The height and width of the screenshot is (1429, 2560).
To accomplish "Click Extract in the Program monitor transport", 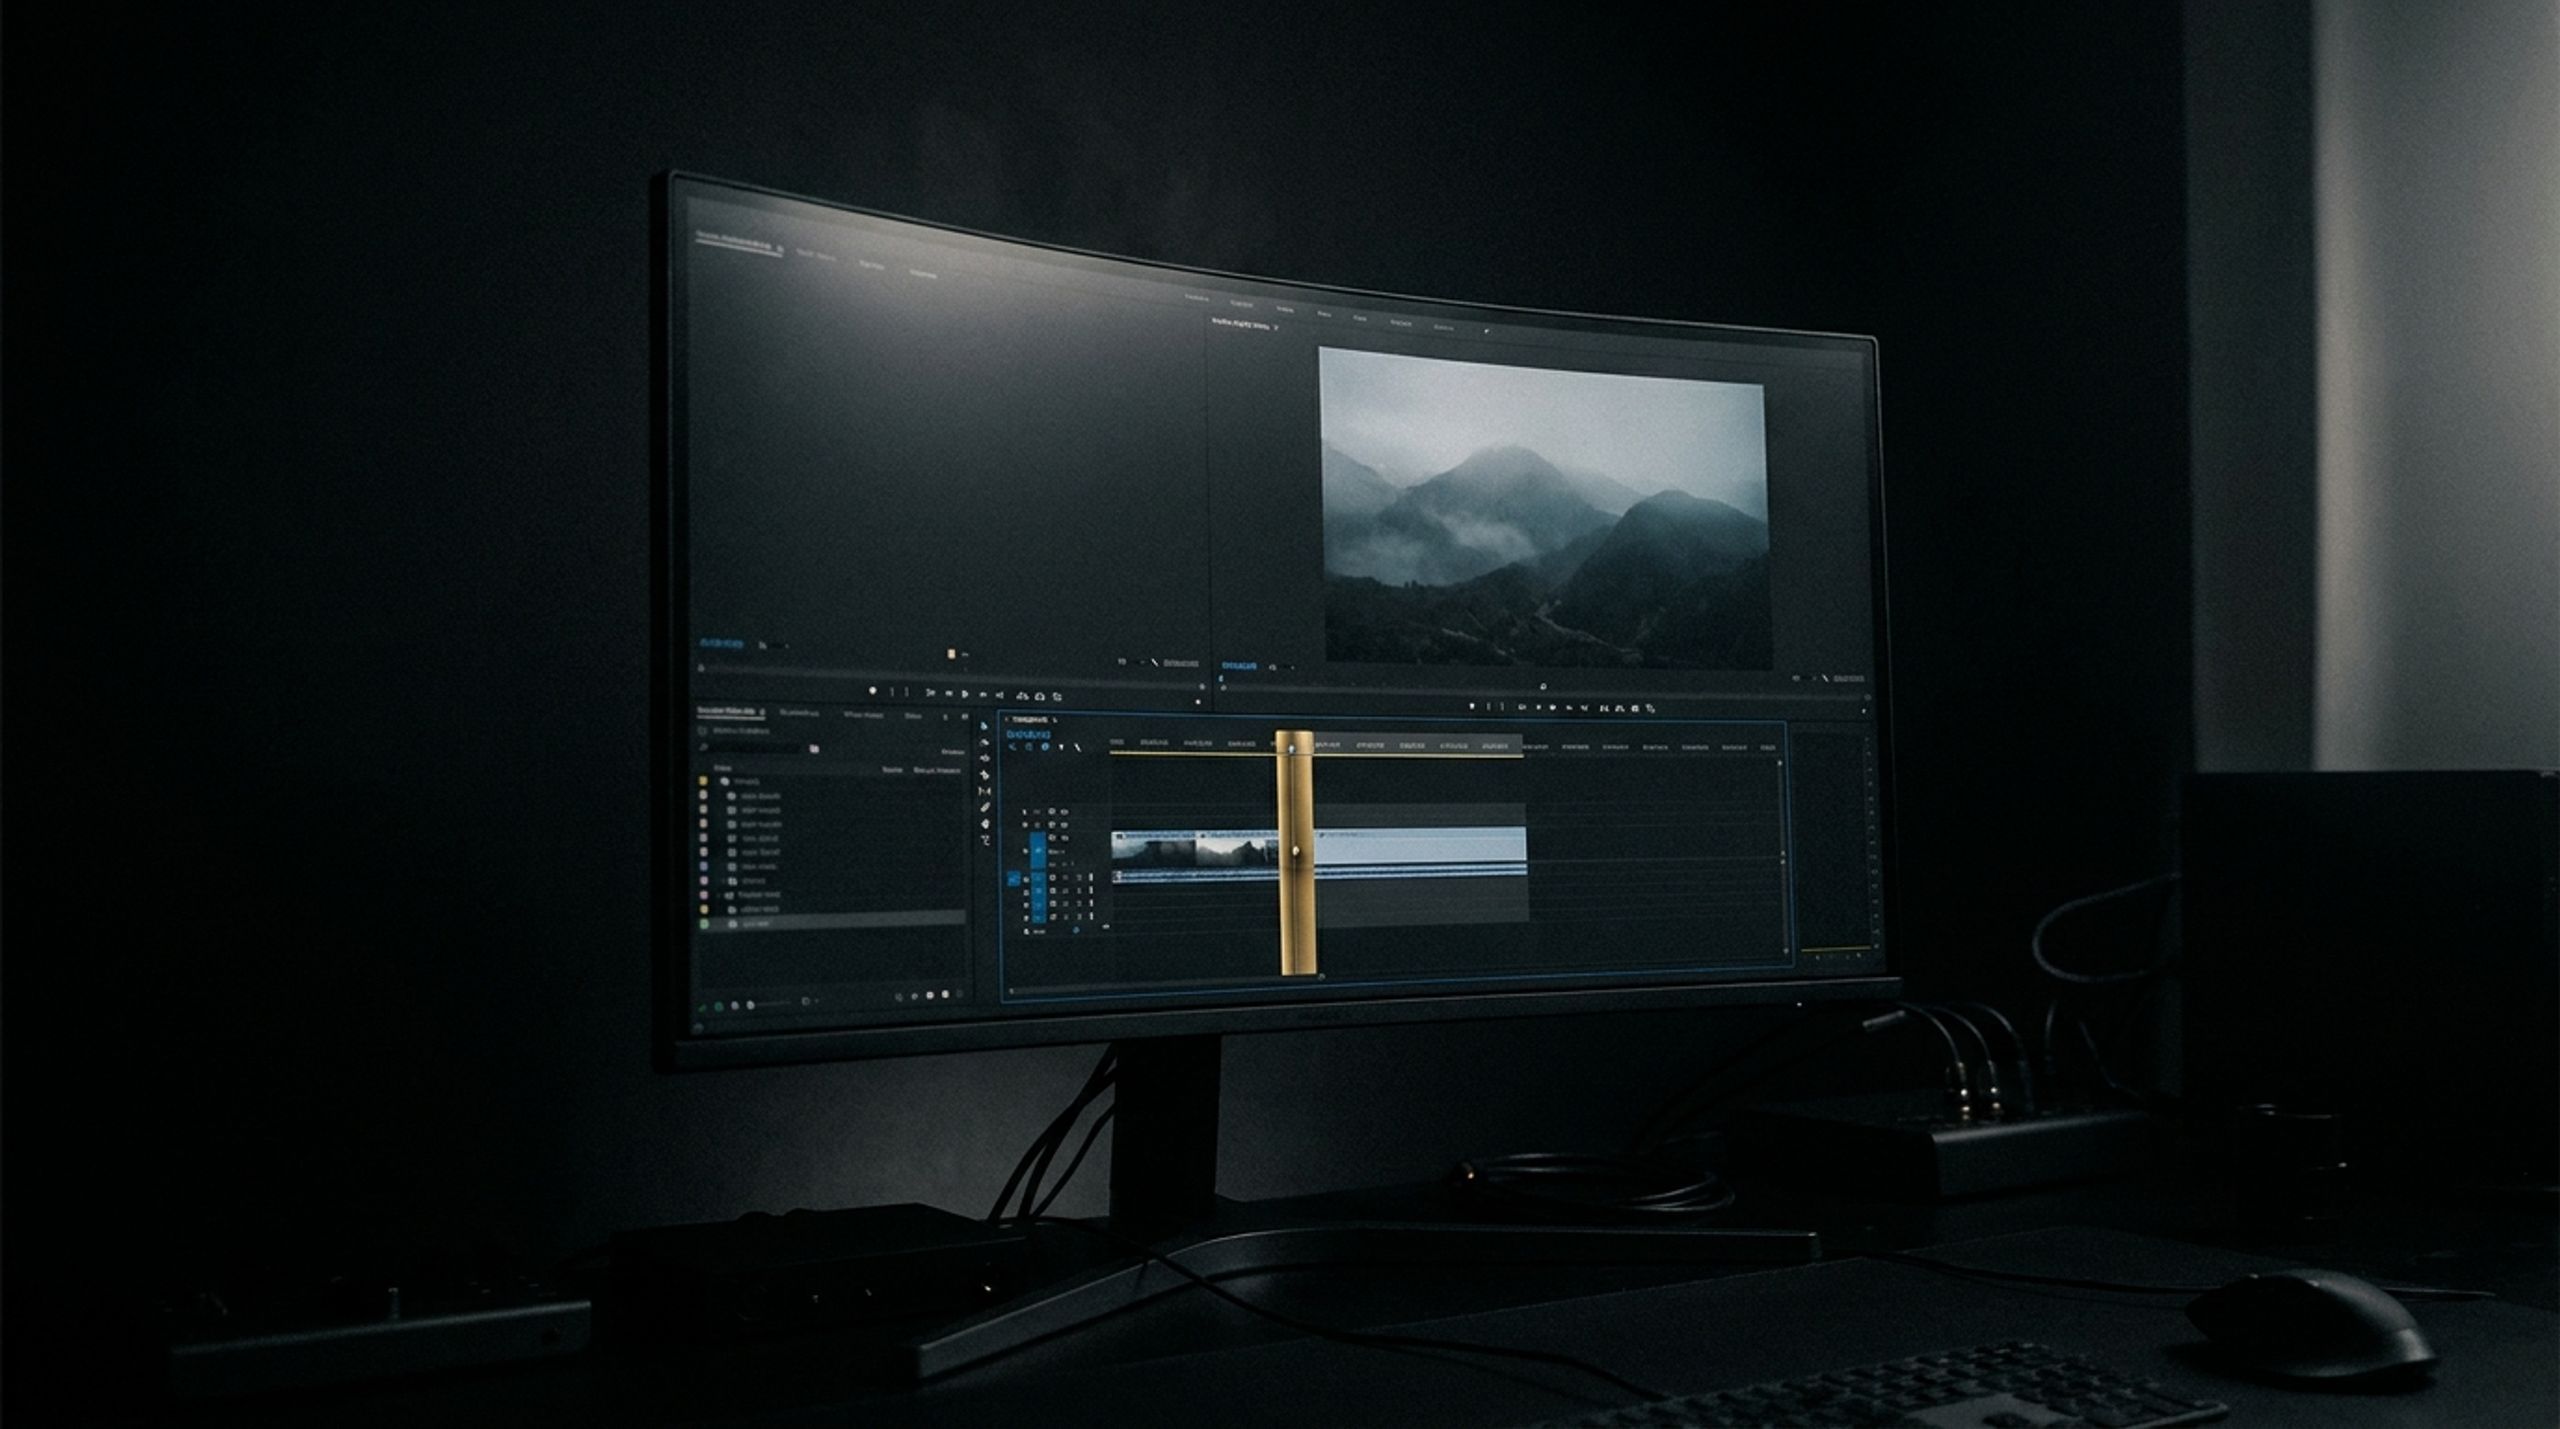I will pos(1620,708).
